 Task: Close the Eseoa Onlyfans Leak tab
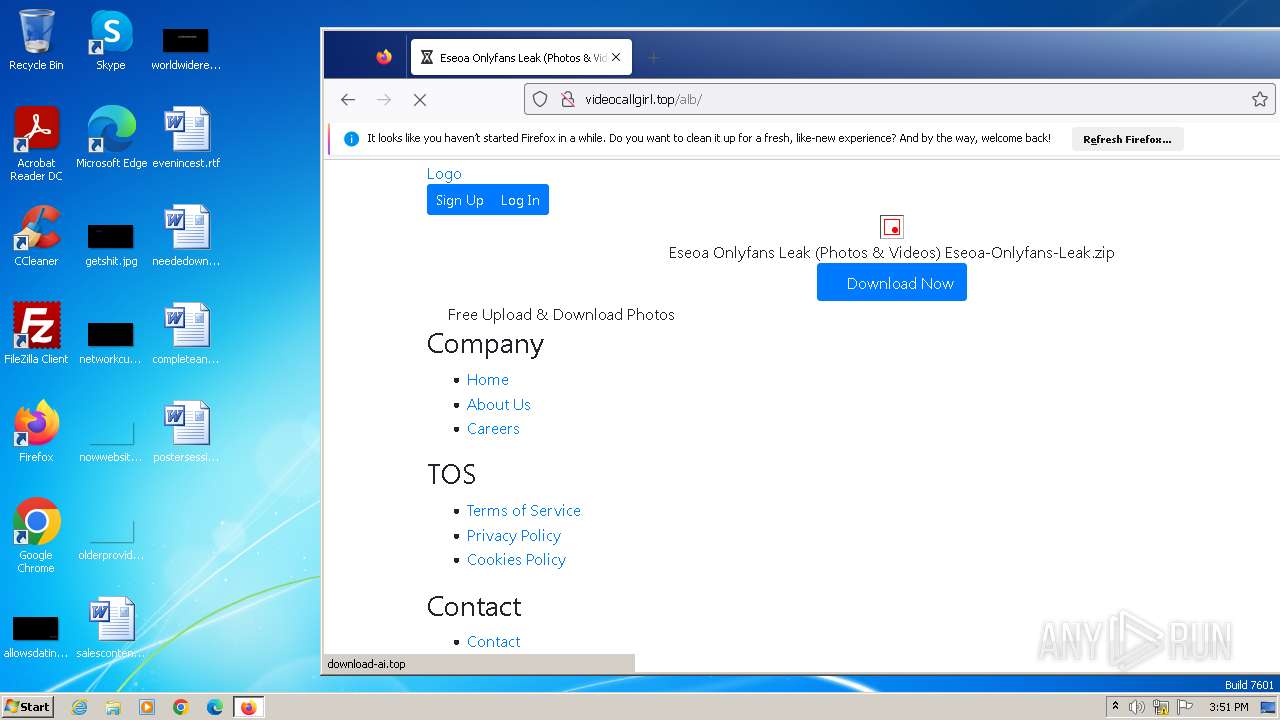616,57
